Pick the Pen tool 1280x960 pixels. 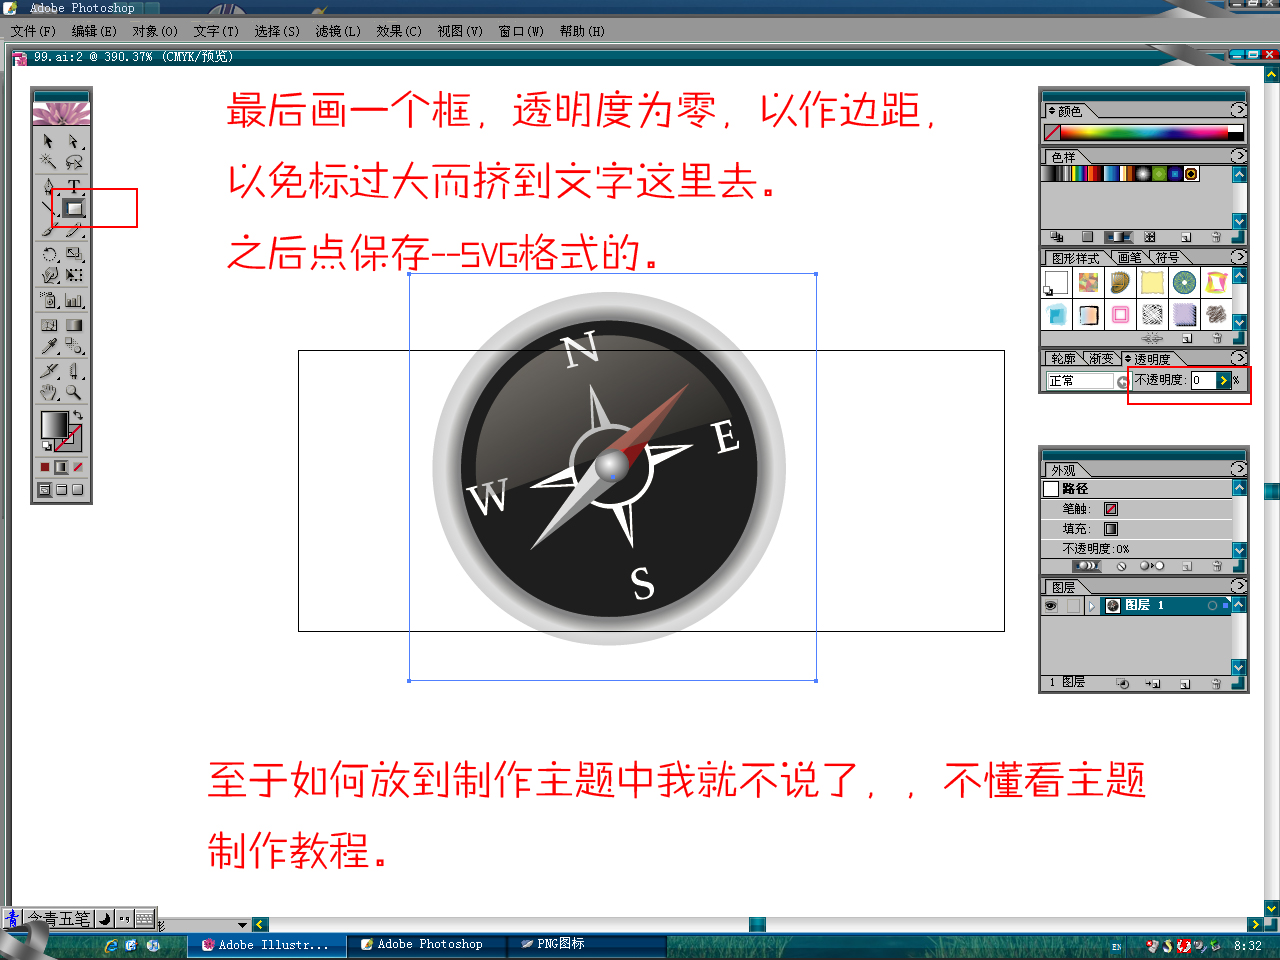(48, 186)
